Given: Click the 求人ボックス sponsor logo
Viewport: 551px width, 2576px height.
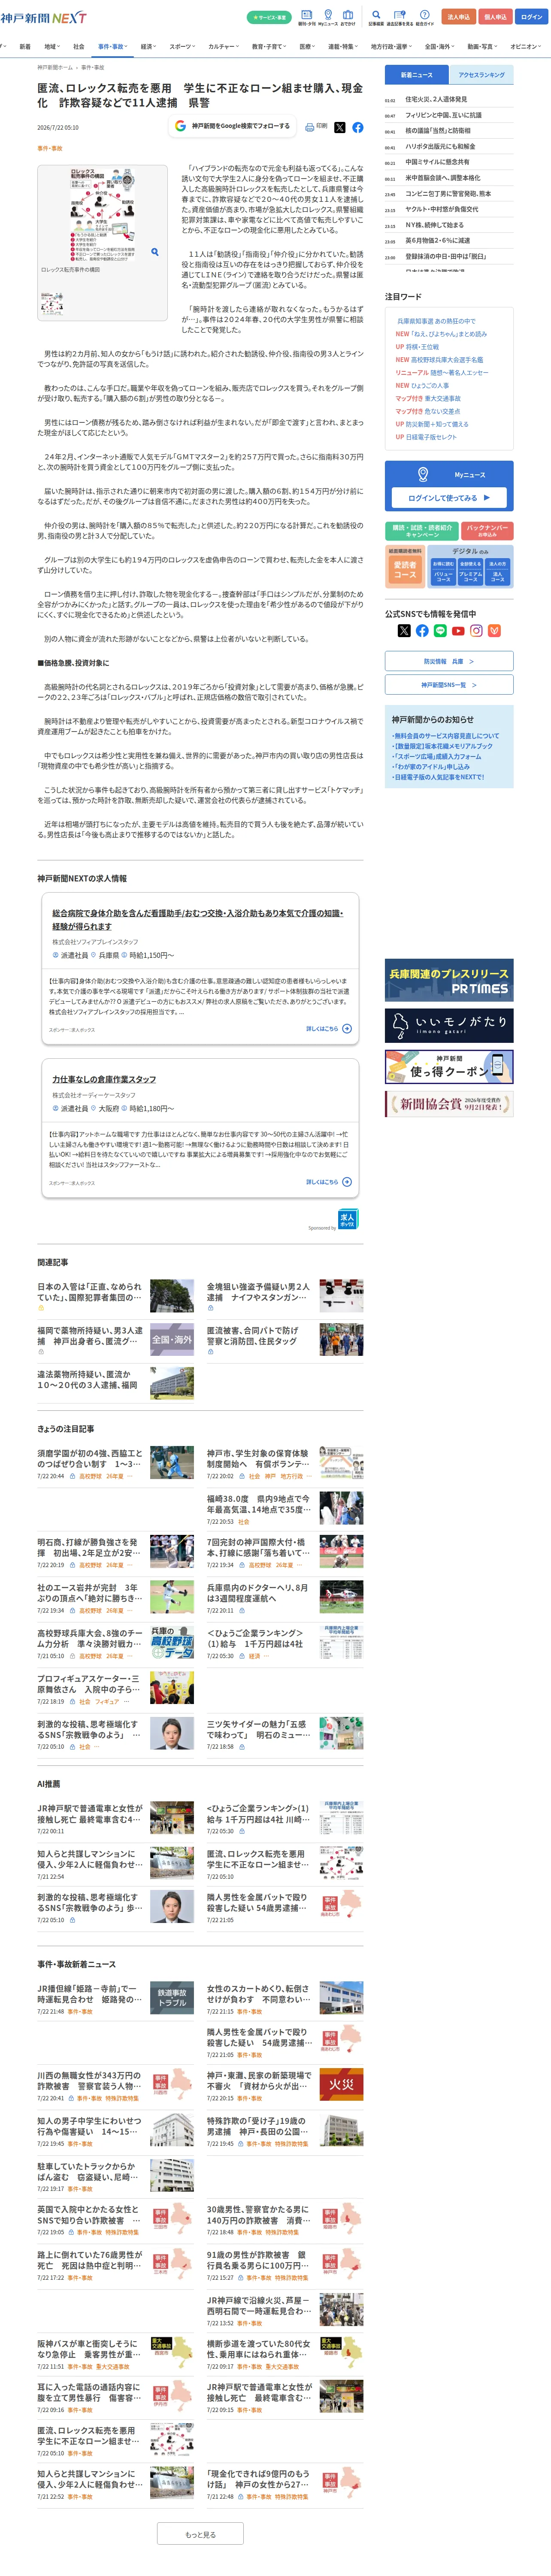Looking at the screenshot, I should tap(347, 1218).
